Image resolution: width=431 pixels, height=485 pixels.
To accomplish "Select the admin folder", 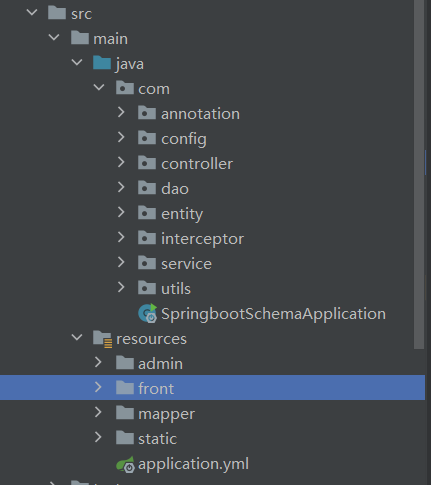I will [x=160, y=364].
